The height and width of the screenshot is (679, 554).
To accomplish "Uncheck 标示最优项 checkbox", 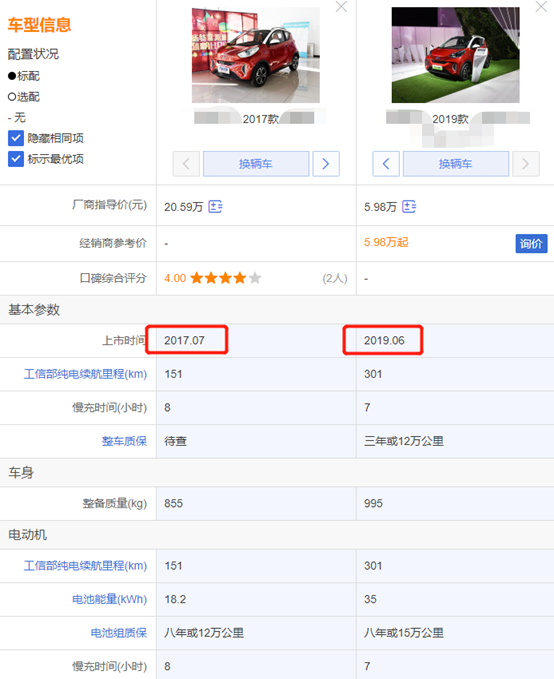I will tap(16, 159).
